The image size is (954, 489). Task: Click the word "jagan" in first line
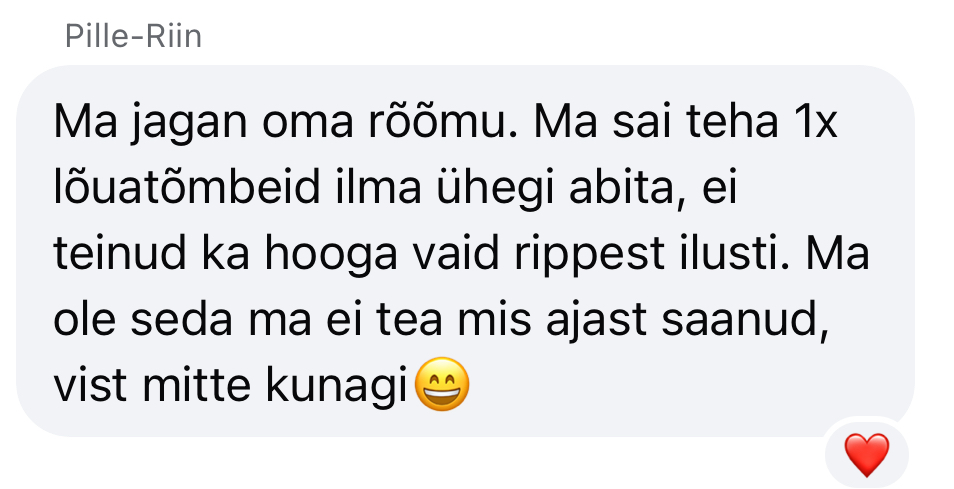(x=189, y=122)
